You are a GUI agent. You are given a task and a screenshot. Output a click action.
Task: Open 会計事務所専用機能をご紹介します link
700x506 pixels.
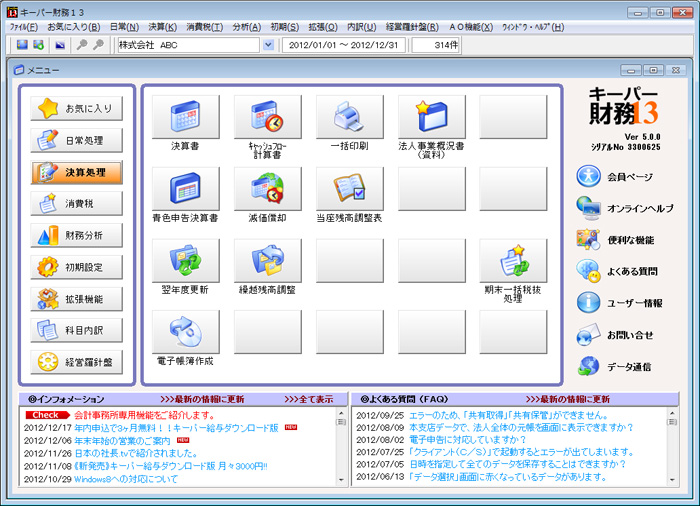(145, 415)
